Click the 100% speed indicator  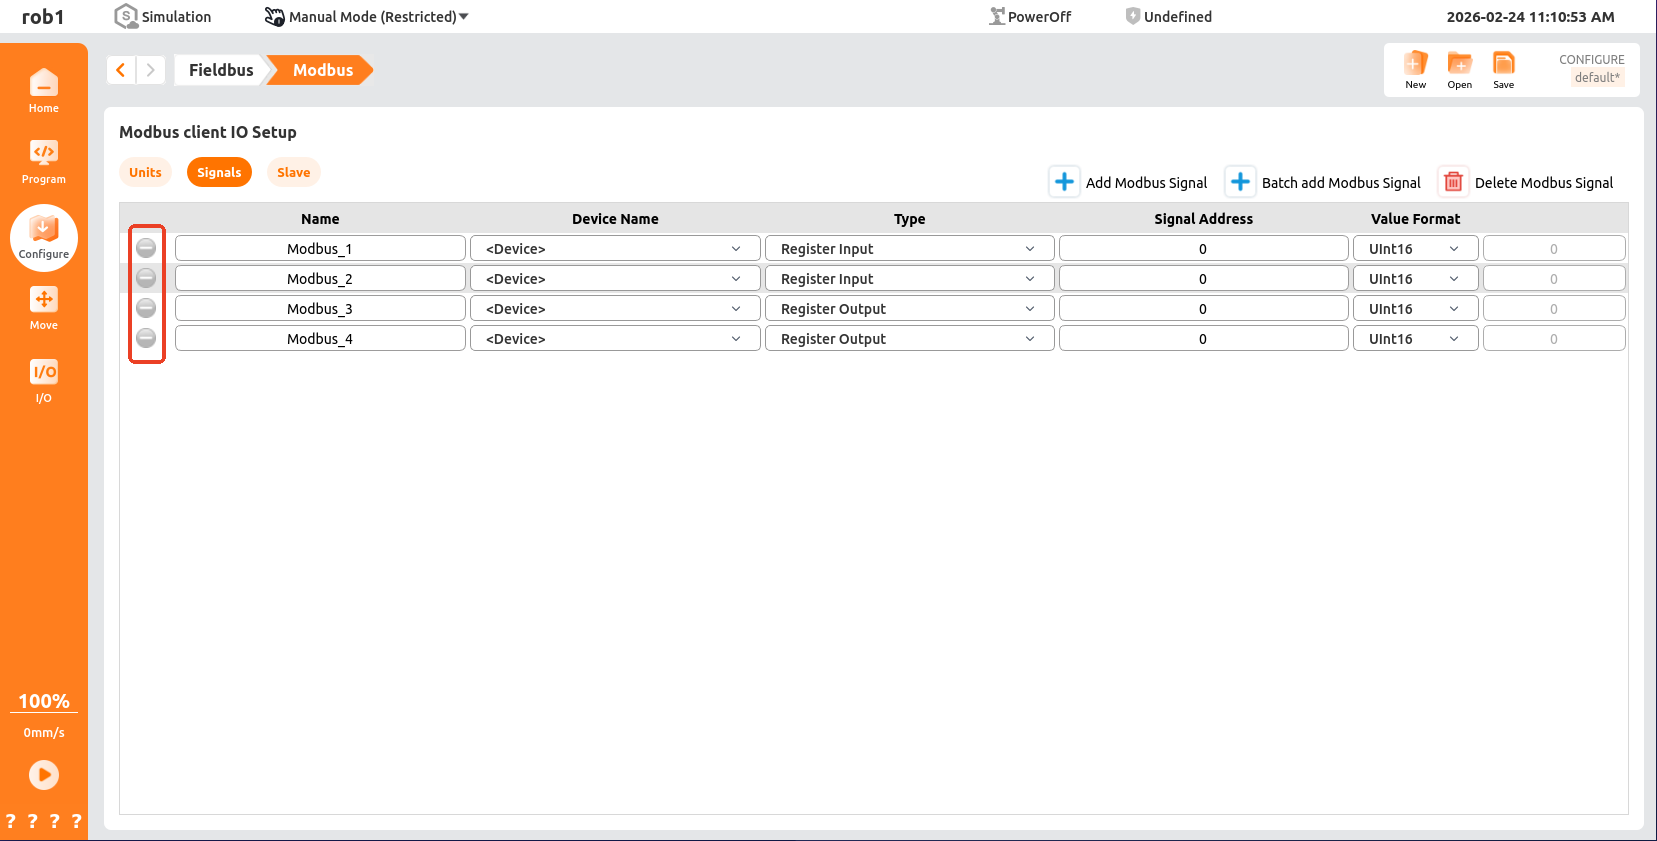[44, 701]
